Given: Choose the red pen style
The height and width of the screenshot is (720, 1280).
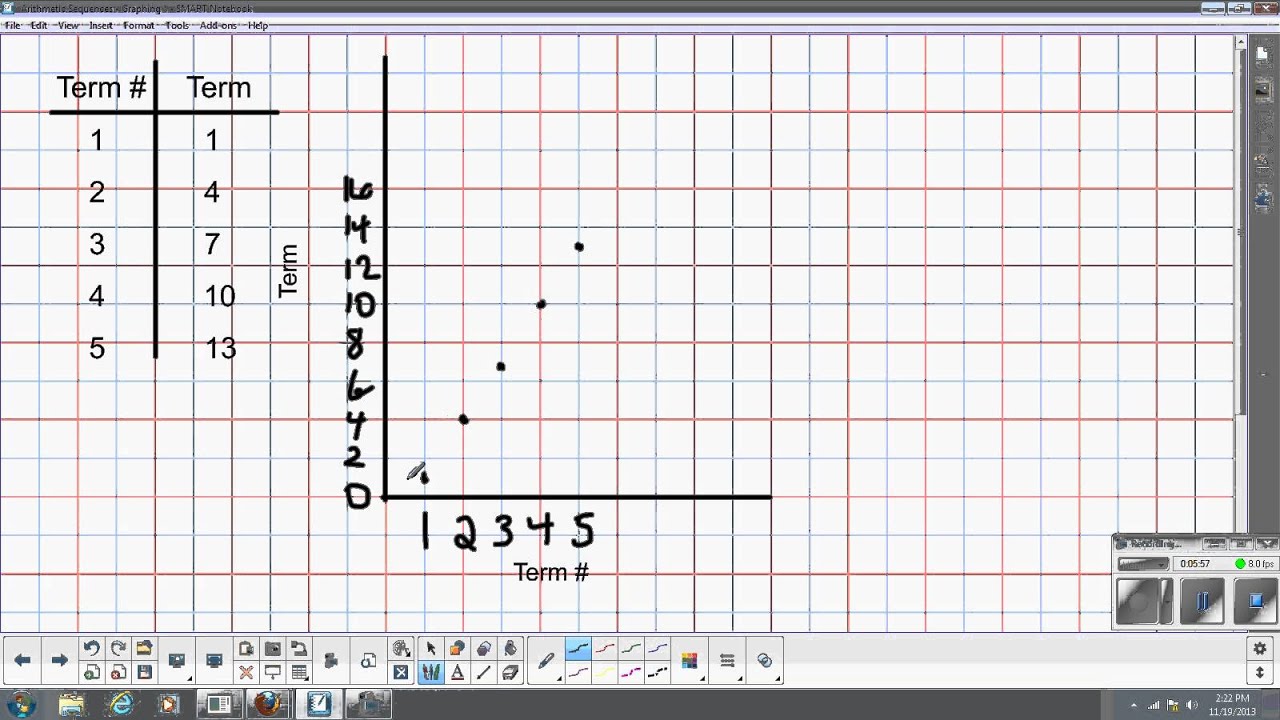Looking at the screenshot, I should coord(605,648).
